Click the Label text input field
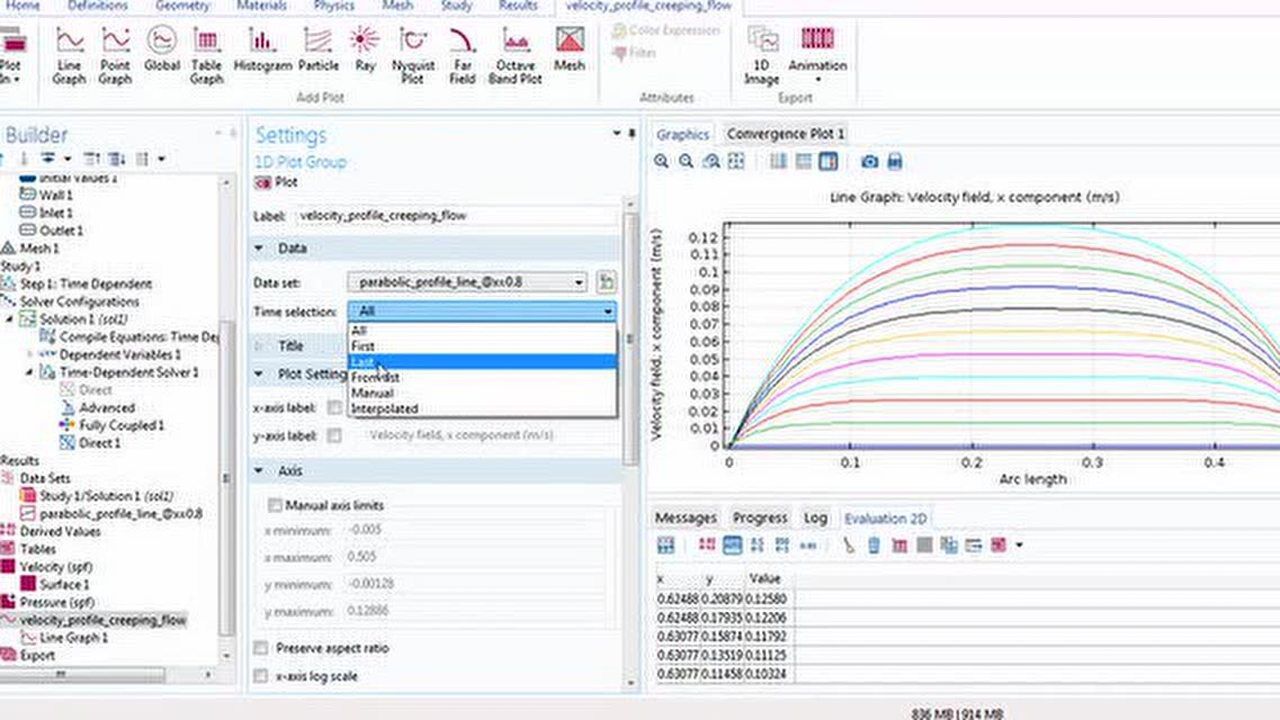 (457, 215)
